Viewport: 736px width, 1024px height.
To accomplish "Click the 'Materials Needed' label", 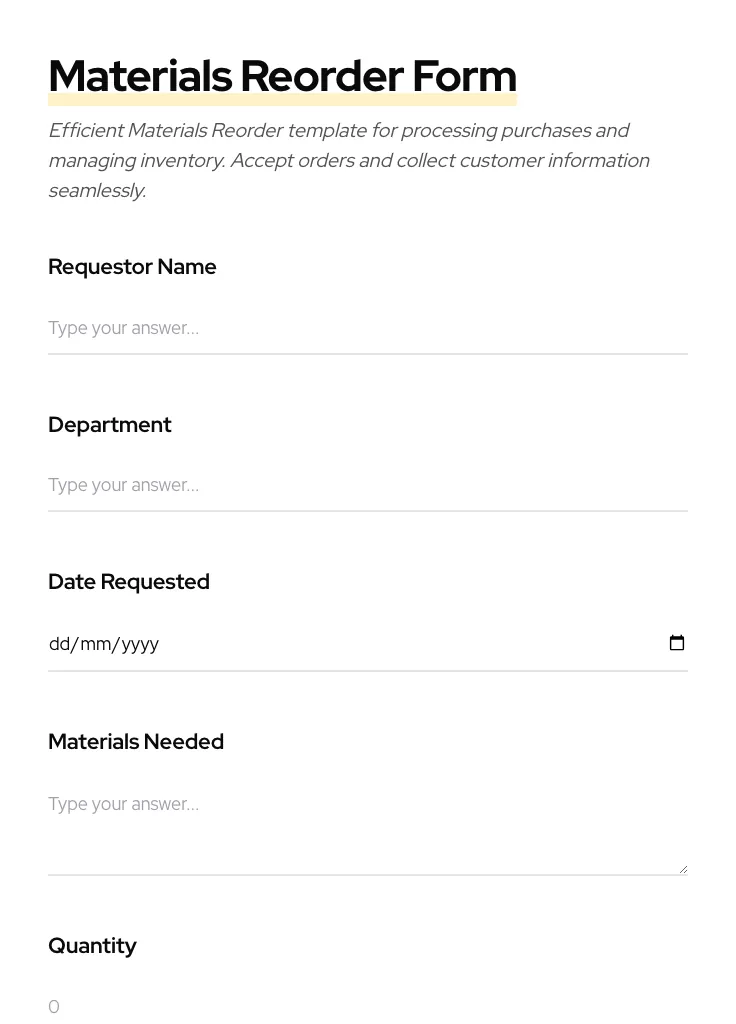I will (136, 742).
